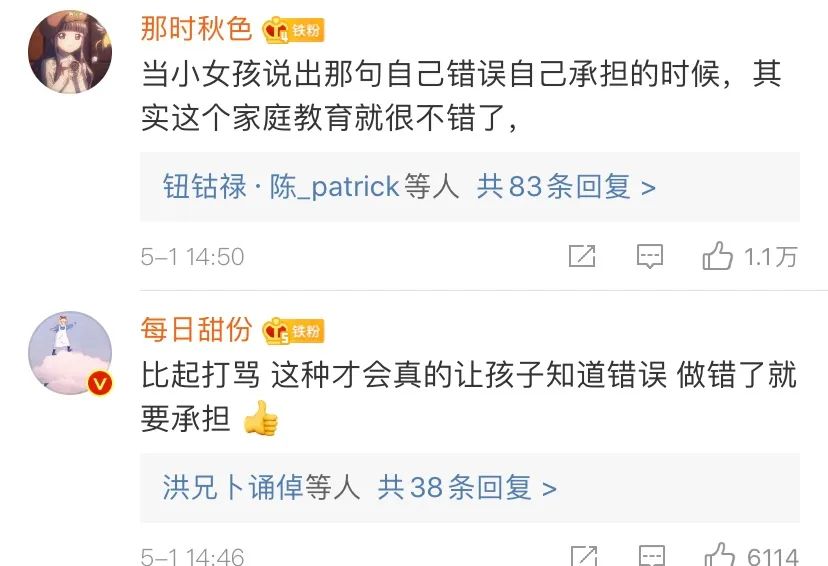Open avatar of 每日甜份

coord(70,353)
